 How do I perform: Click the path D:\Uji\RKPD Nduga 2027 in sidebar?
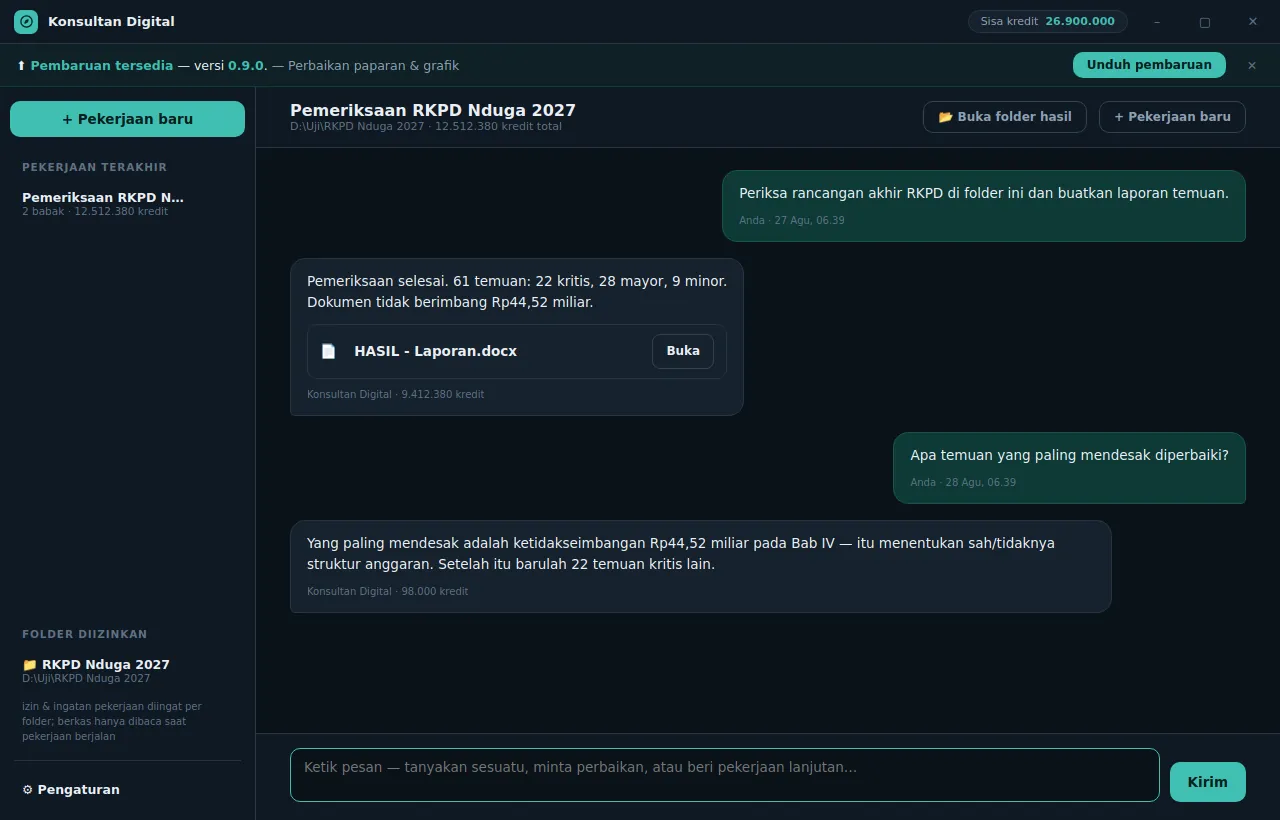click(86, 679)
